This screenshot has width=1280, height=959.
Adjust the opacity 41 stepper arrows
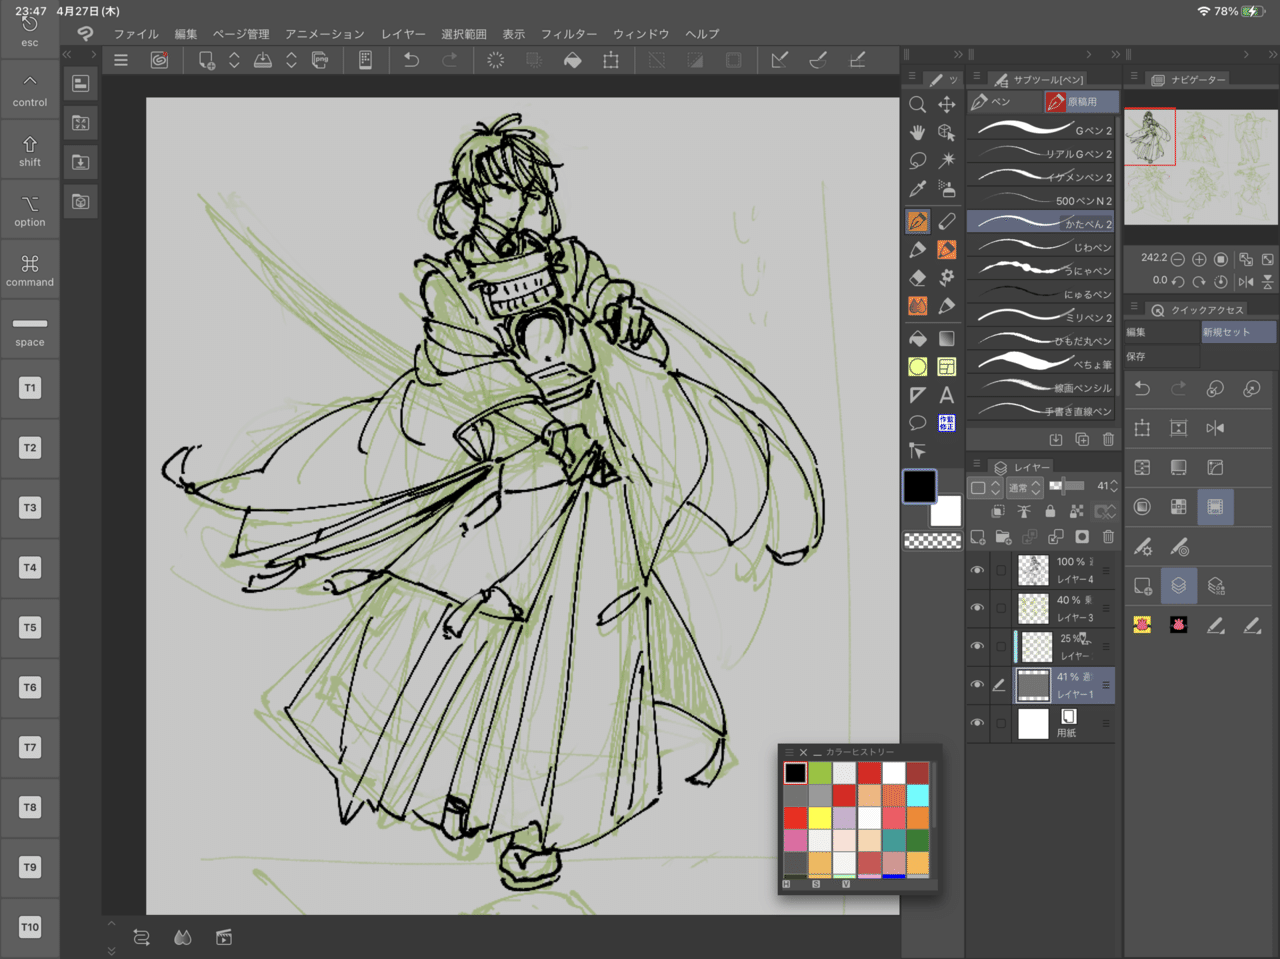pos(1115,487)
